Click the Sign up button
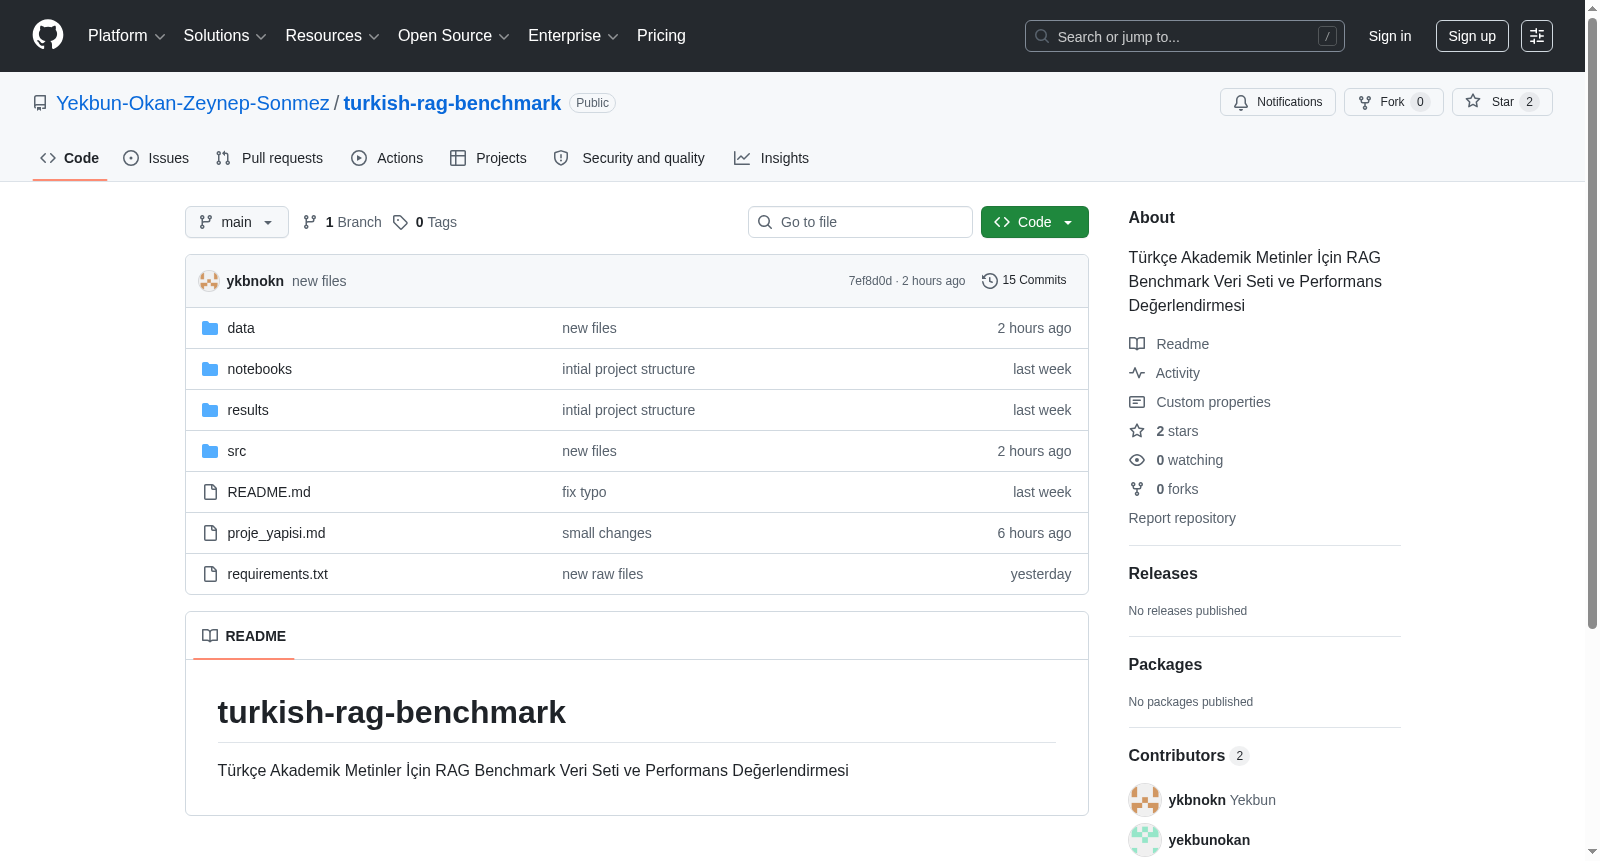Viewport: 1600px width, 861px height. (1472, 36)
